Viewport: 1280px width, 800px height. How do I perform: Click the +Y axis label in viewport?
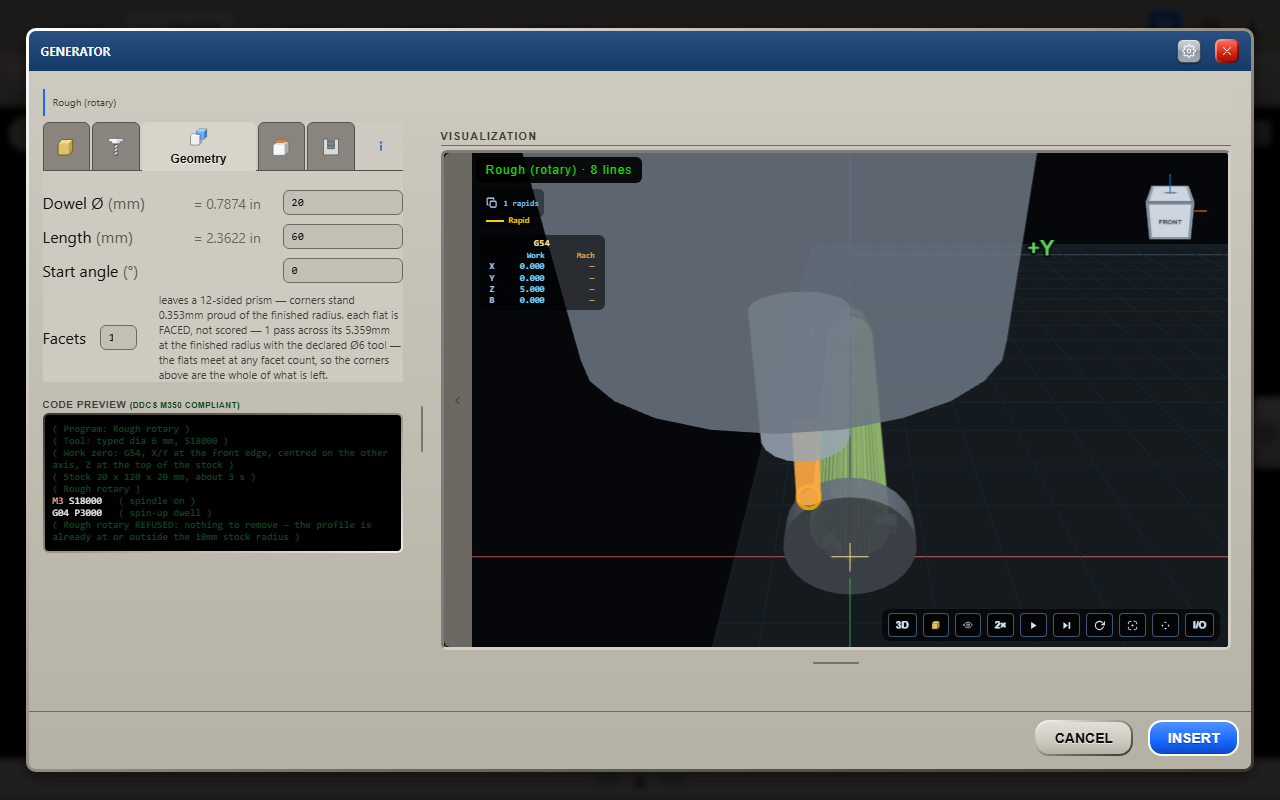pos(1040,248)
